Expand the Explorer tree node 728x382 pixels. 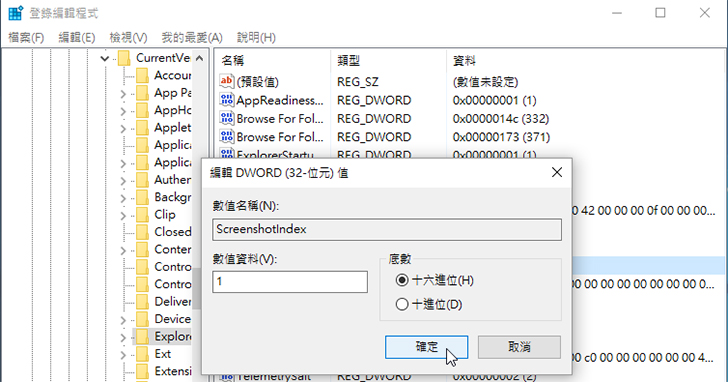[x=123, y=338]
